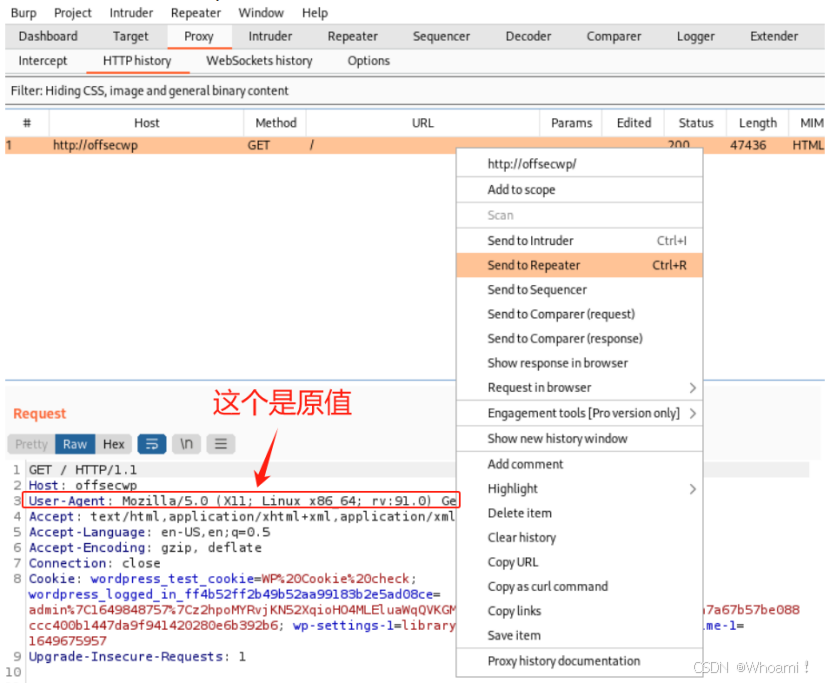830x683 pixels.
Task: Open the Window menu
Action: (261, 13)
